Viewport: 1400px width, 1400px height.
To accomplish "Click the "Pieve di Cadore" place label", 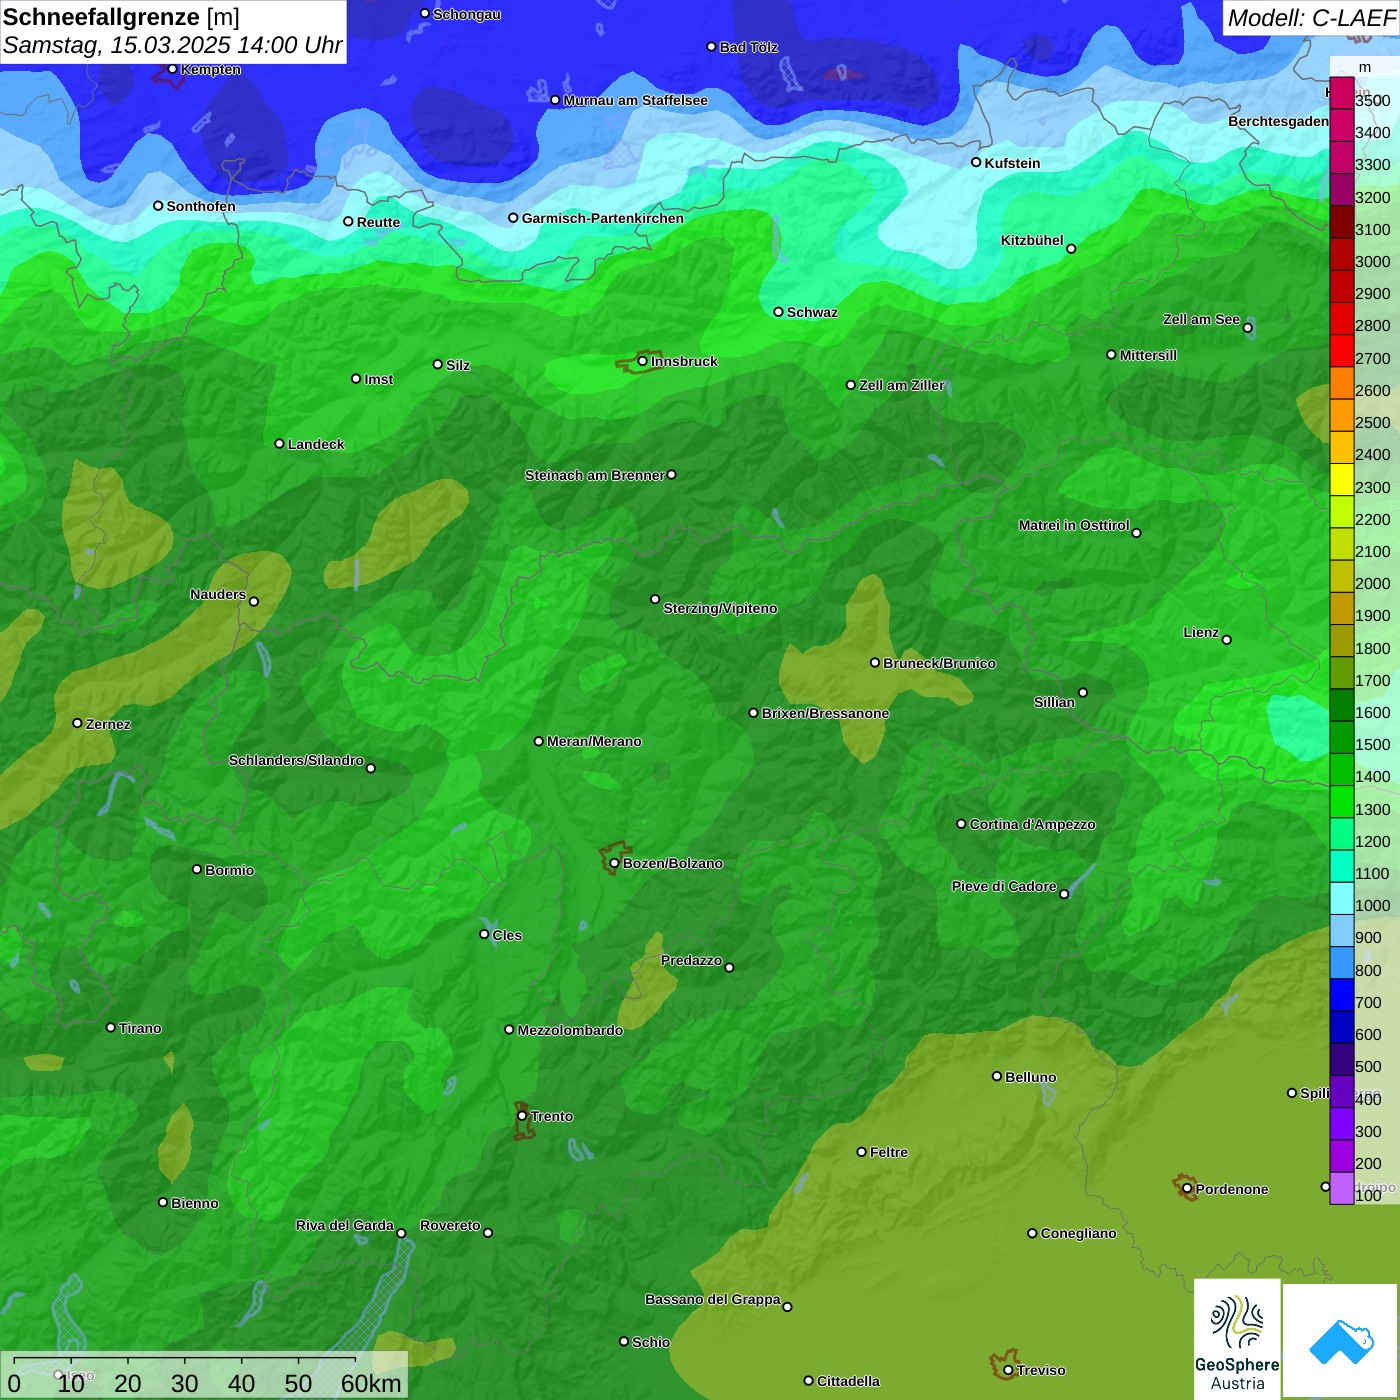I will pyautogui.click(x=1004, y=886).
